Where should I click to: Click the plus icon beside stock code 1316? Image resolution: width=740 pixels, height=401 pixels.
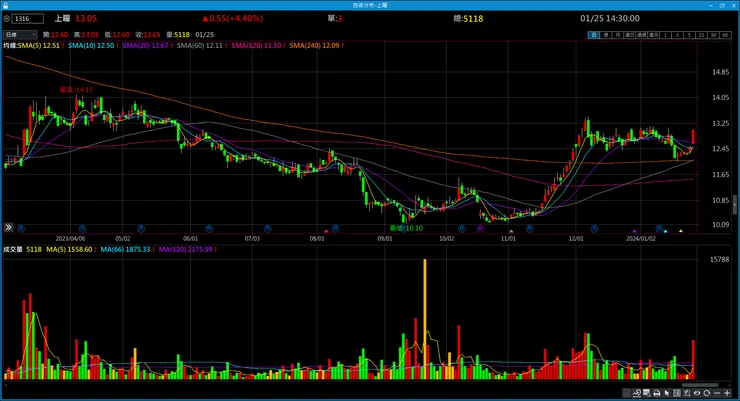7,19
